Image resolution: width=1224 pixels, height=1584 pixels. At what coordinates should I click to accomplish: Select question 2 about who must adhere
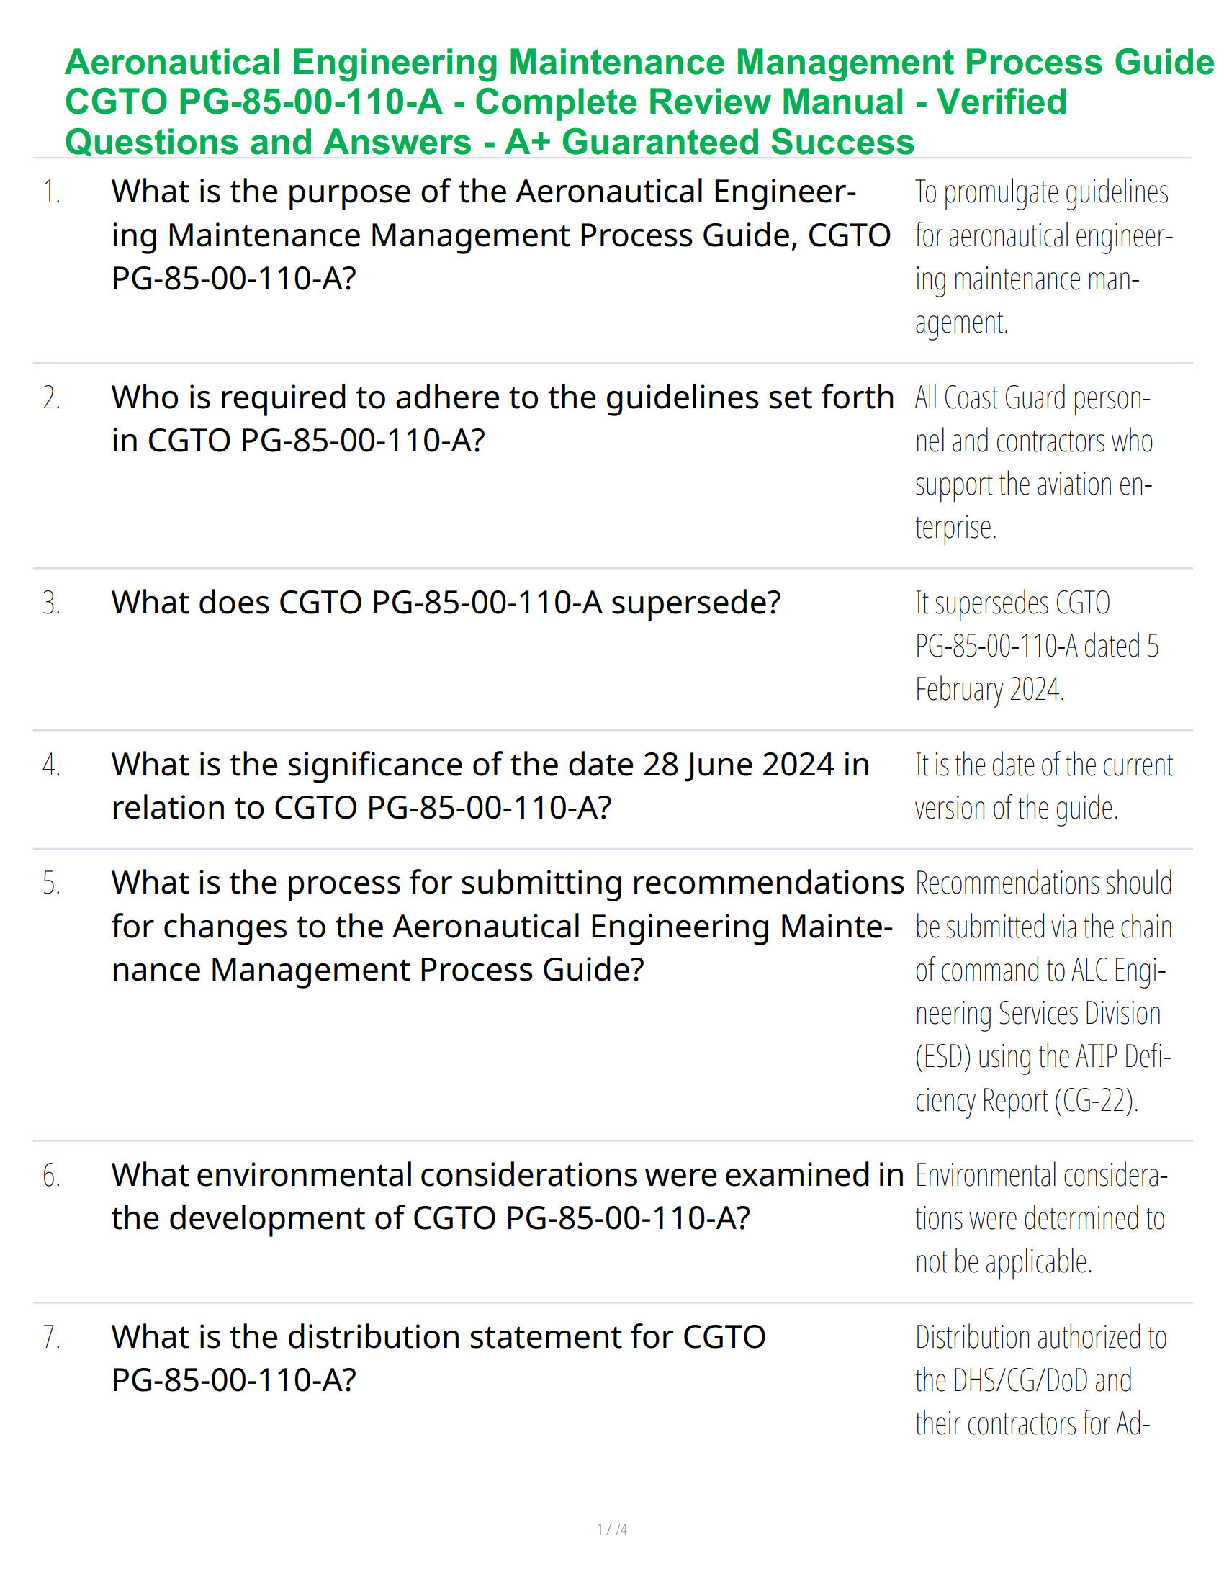(x=503, y=419)
